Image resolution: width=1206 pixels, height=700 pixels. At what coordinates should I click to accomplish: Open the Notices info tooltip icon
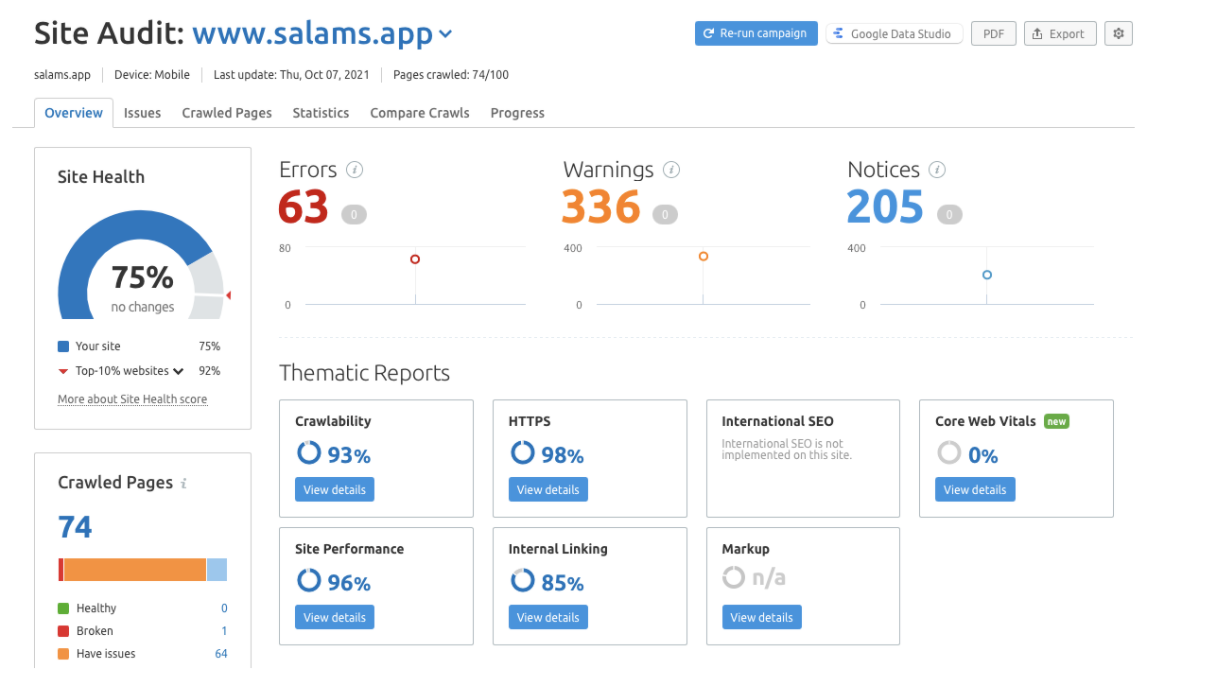[x=937, y=169]
